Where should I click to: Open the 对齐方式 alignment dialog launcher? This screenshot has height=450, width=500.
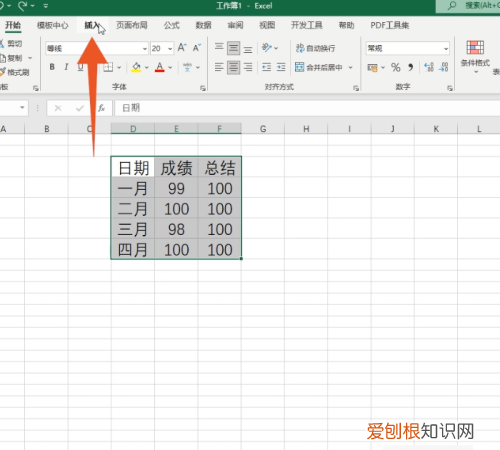click(356, 88)
